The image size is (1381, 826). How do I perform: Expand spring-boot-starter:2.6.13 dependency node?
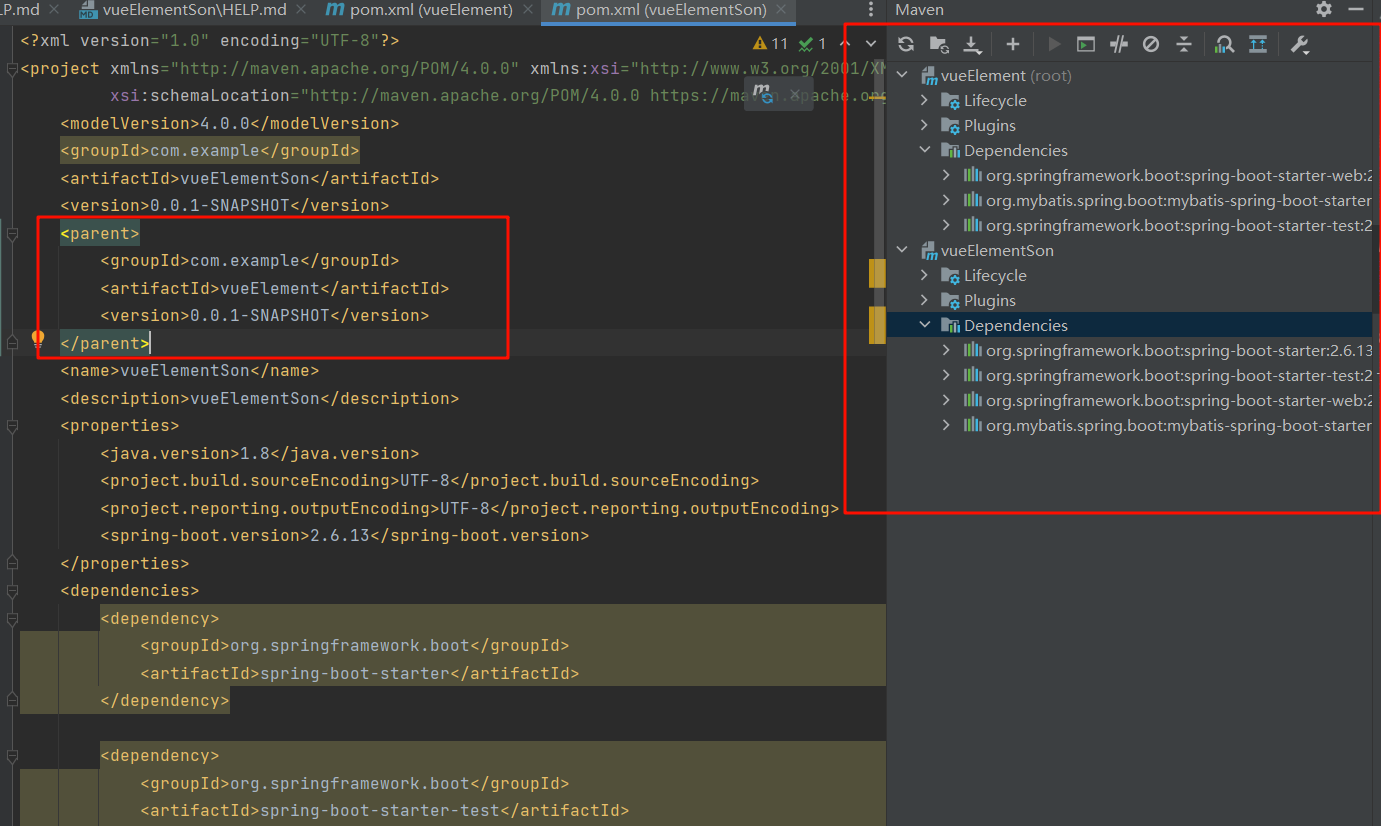947,350
